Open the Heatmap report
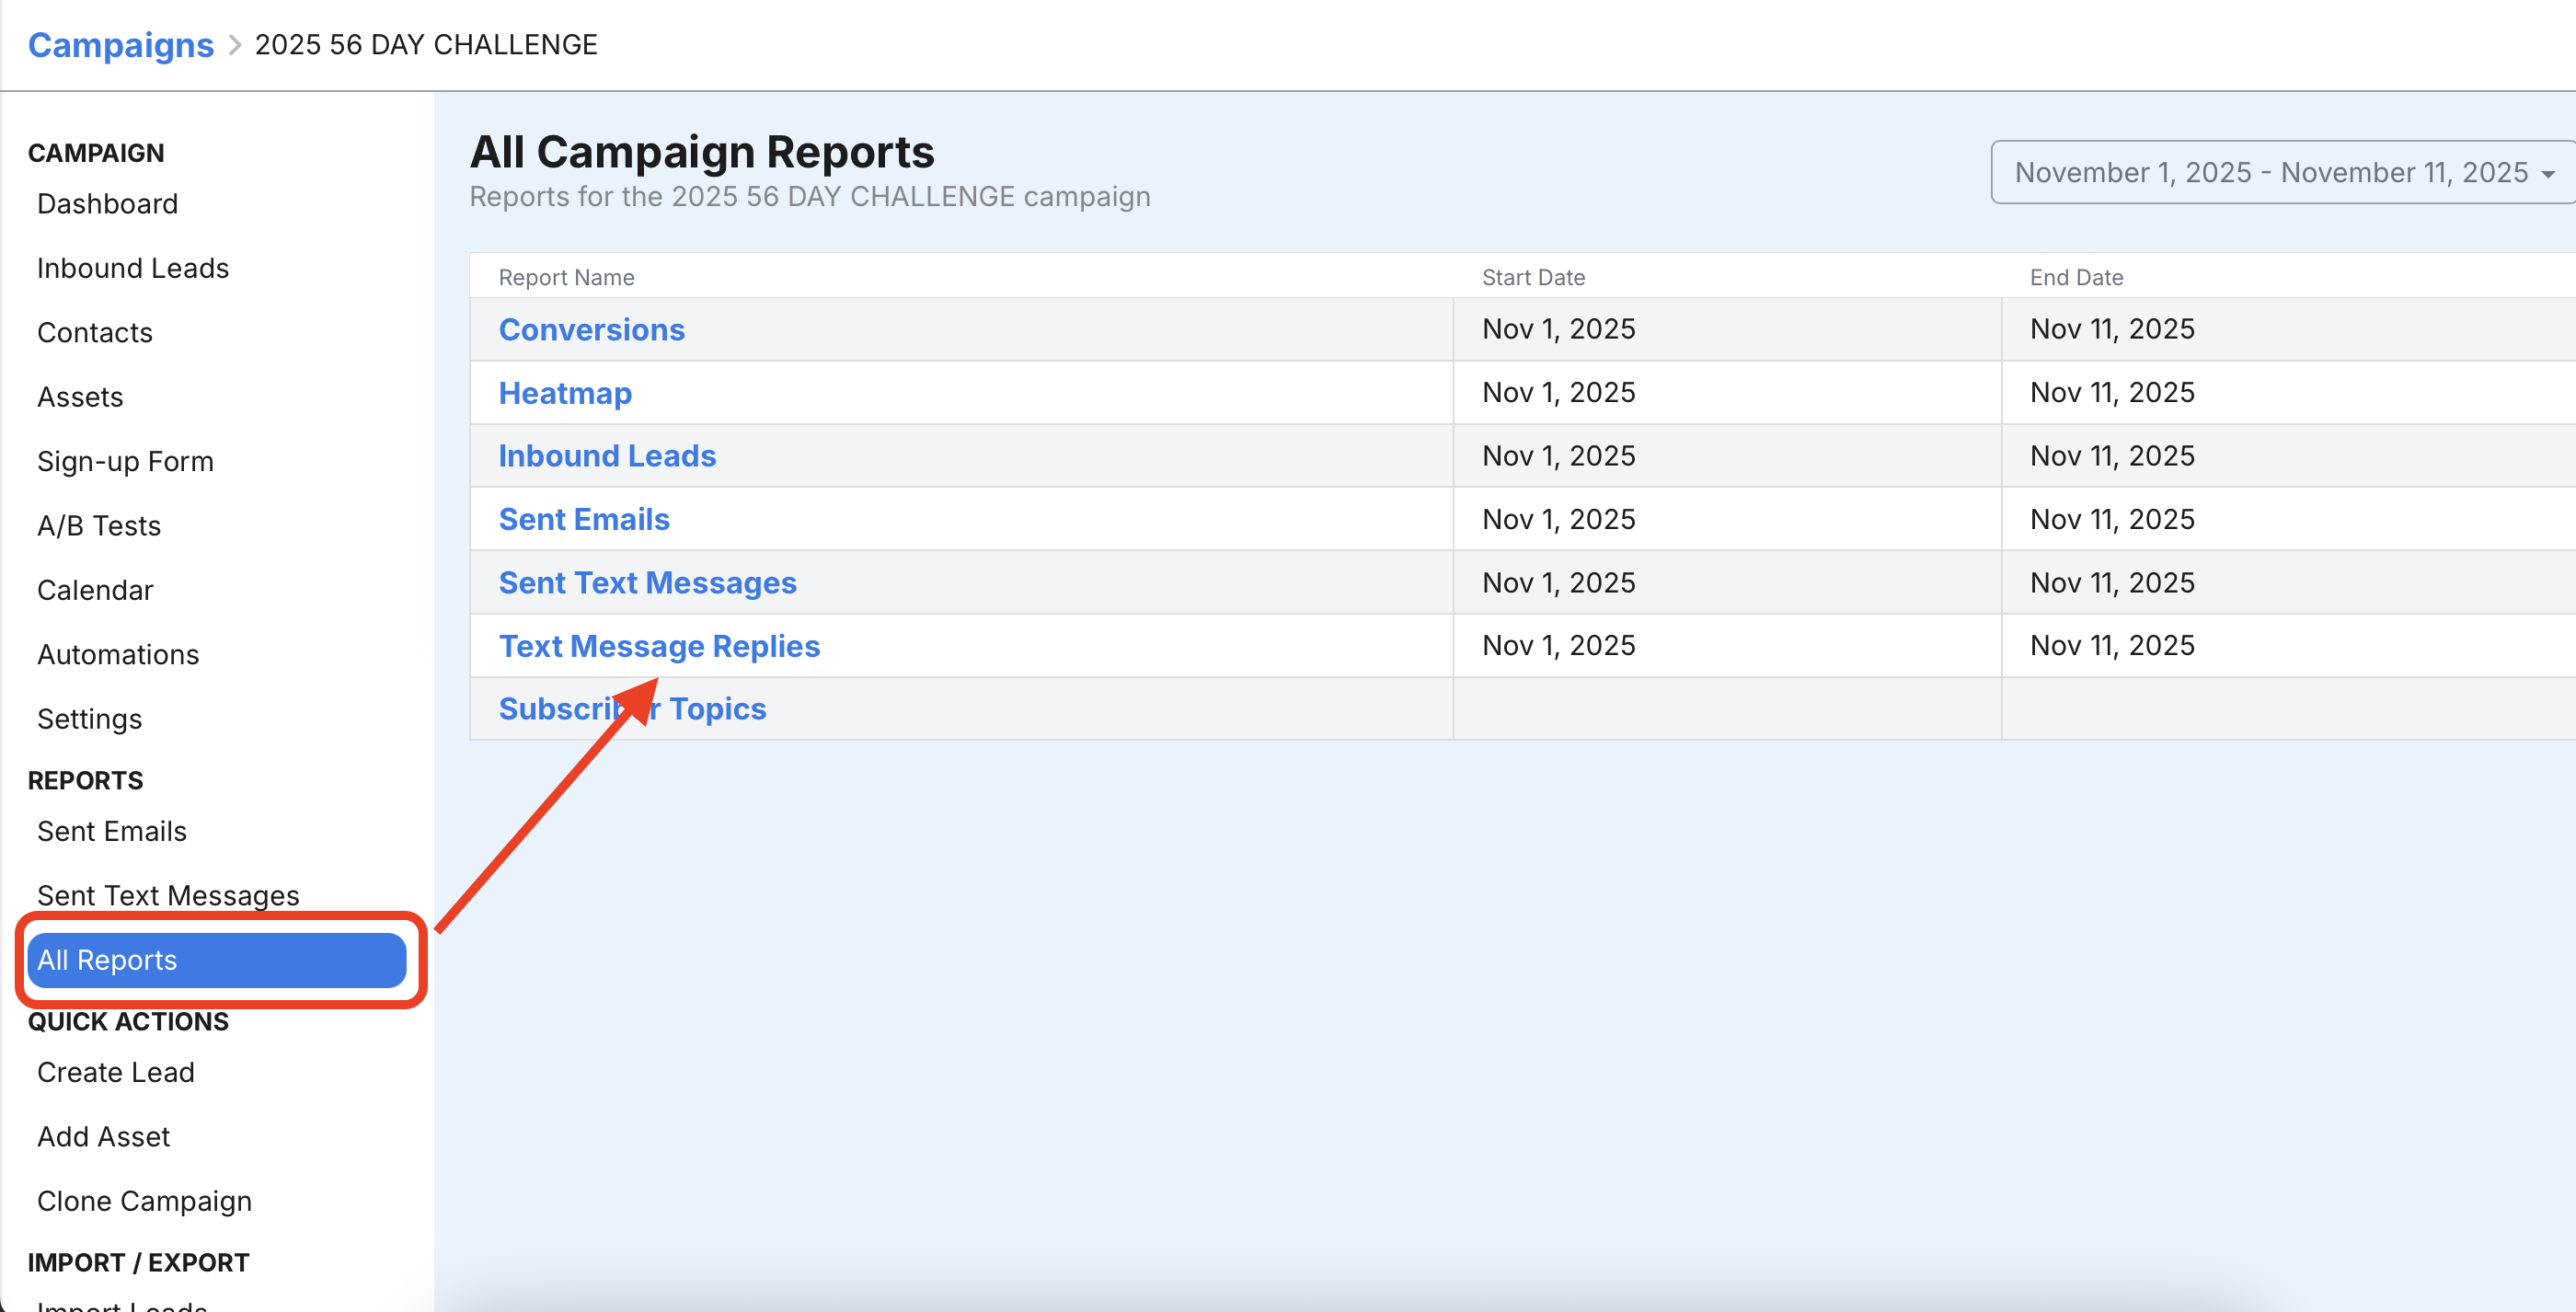This screenshot has width=2576, height=1312. pyautogui.click(x=565, y=393)
